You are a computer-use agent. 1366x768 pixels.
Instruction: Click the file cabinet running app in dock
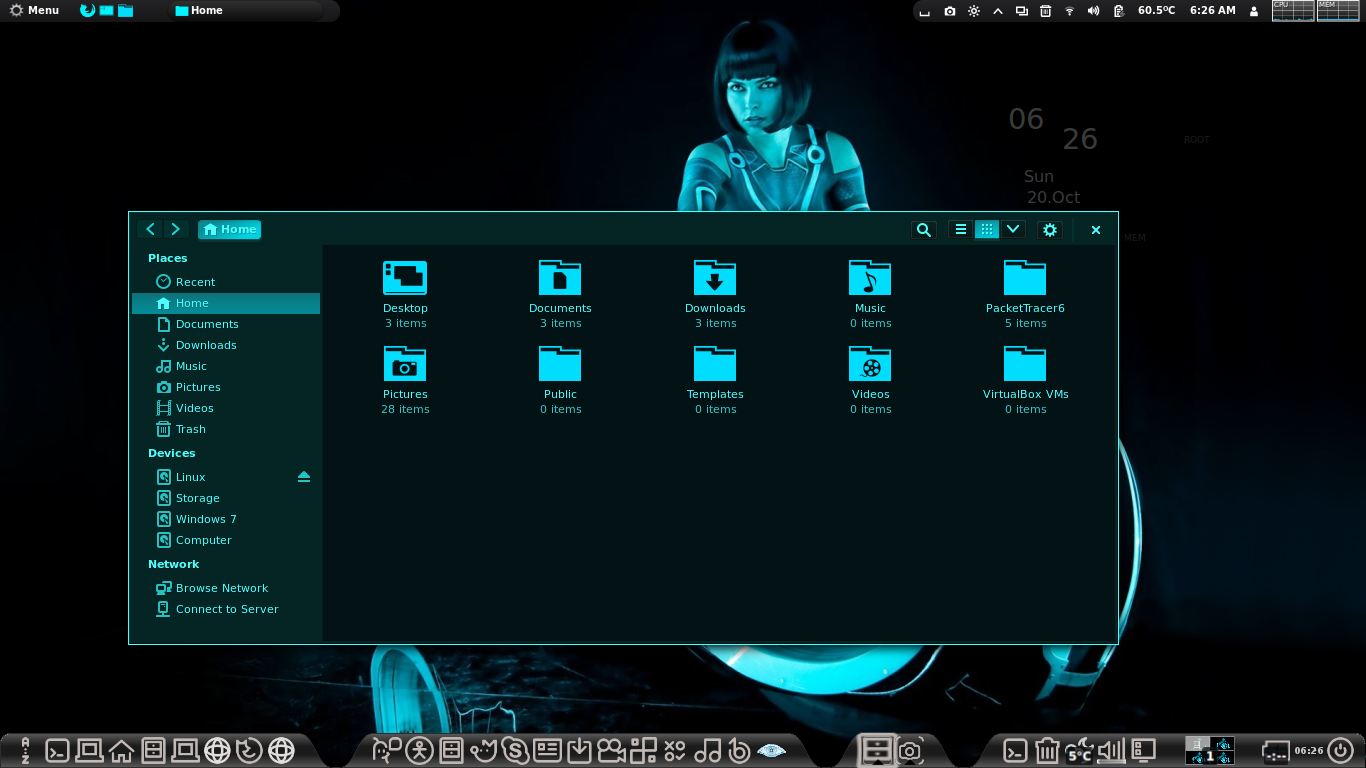[877, 750]
